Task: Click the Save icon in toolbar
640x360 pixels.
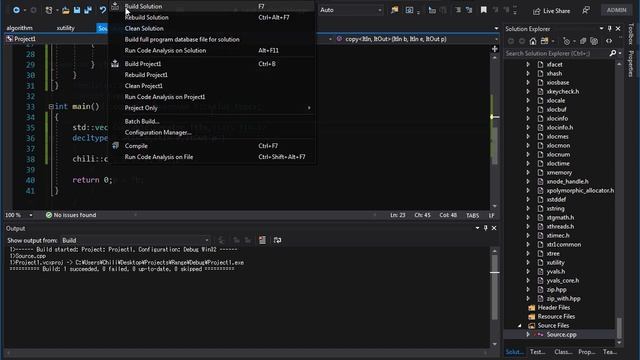Action: [x=77, y=10]
